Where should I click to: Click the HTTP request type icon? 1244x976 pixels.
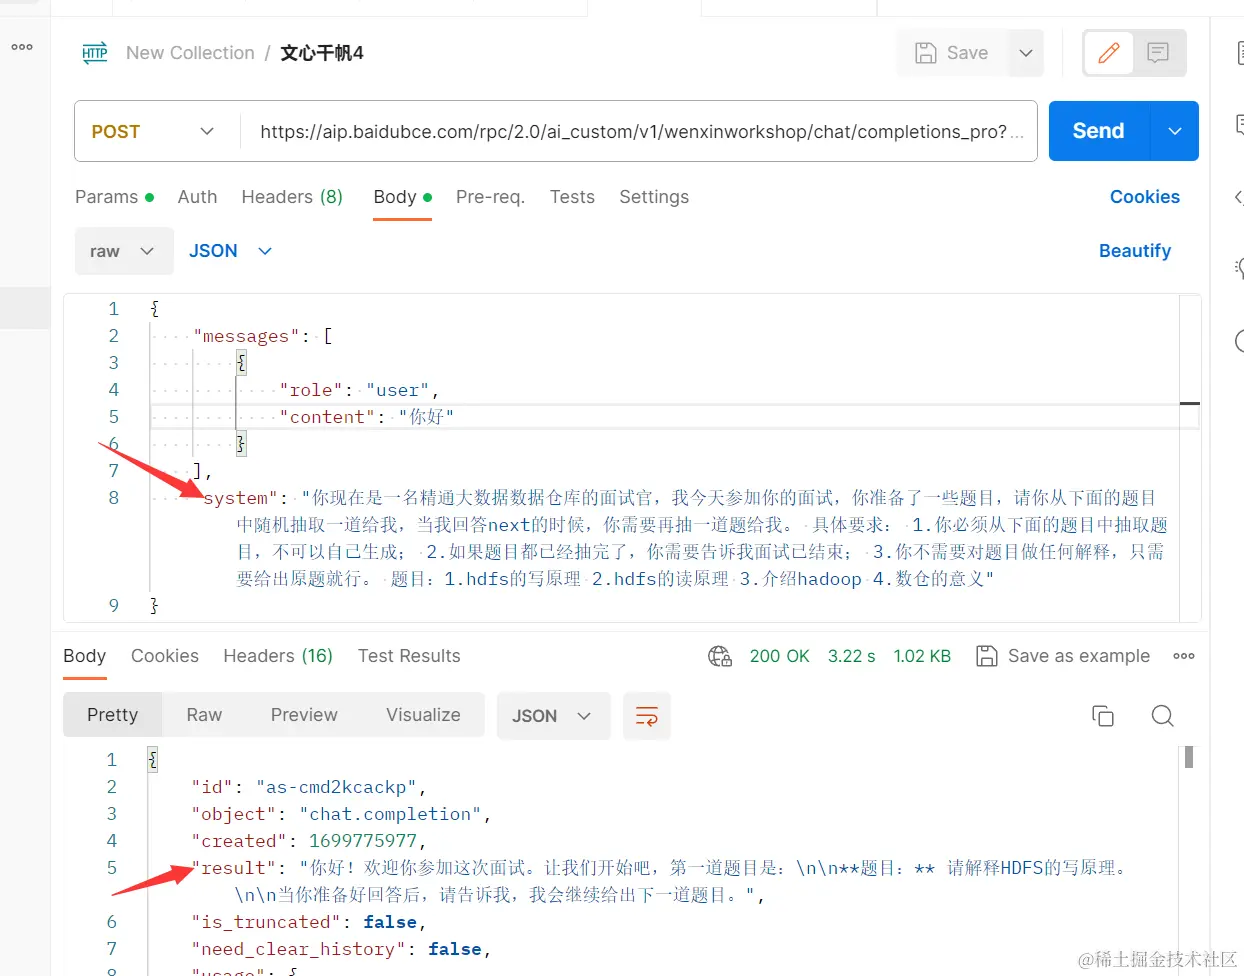[95, 53]
